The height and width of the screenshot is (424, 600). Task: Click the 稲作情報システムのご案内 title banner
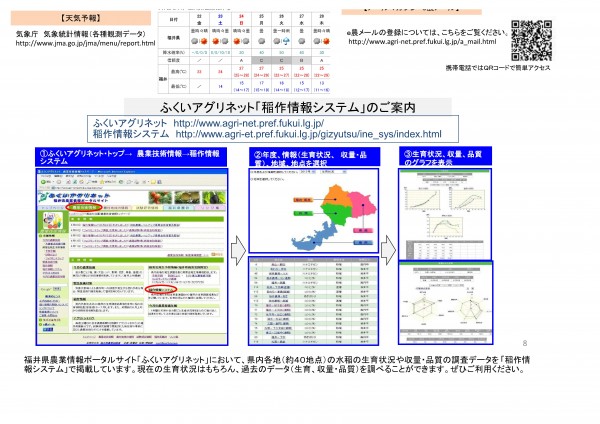[x=288, y=107]
